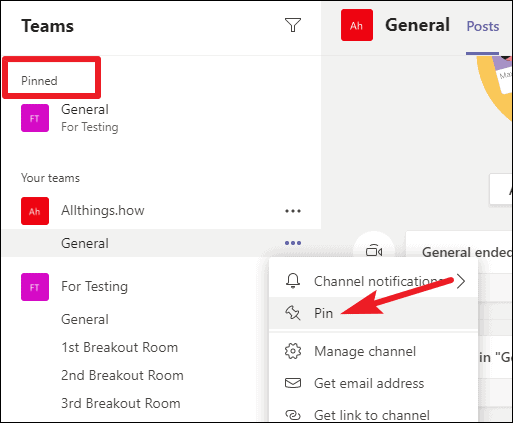
Task: Click the pushpin icon next to Pin
Action: click(293, 313)
